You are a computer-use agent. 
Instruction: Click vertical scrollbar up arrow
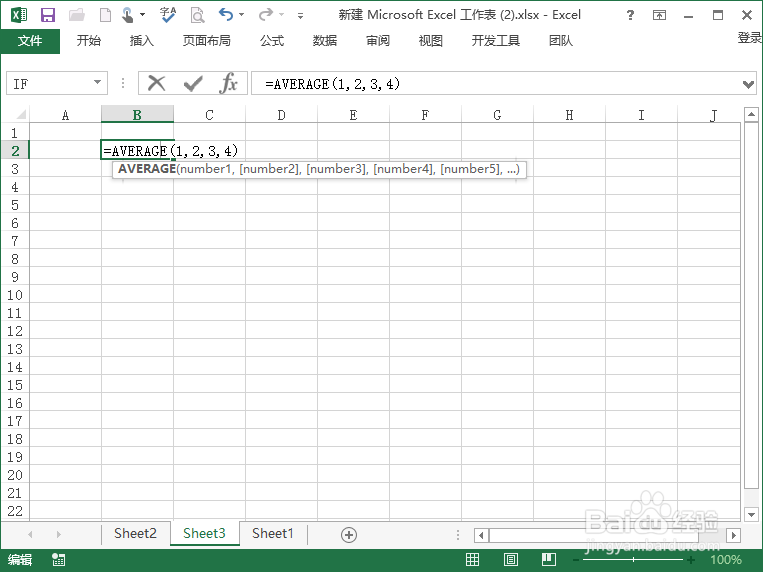click(x=751, y=115)
